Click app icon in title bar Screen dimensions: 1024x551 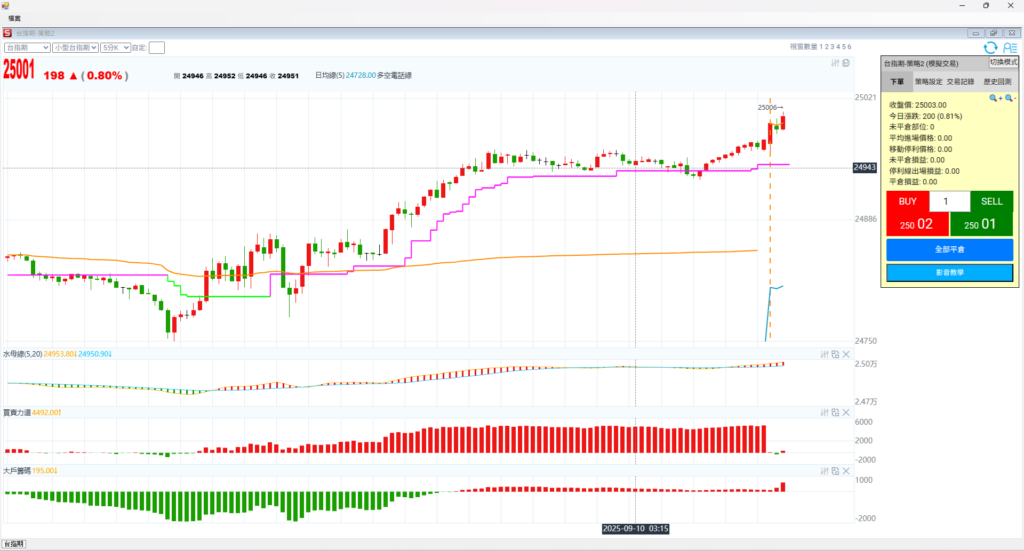coord(5,5)
